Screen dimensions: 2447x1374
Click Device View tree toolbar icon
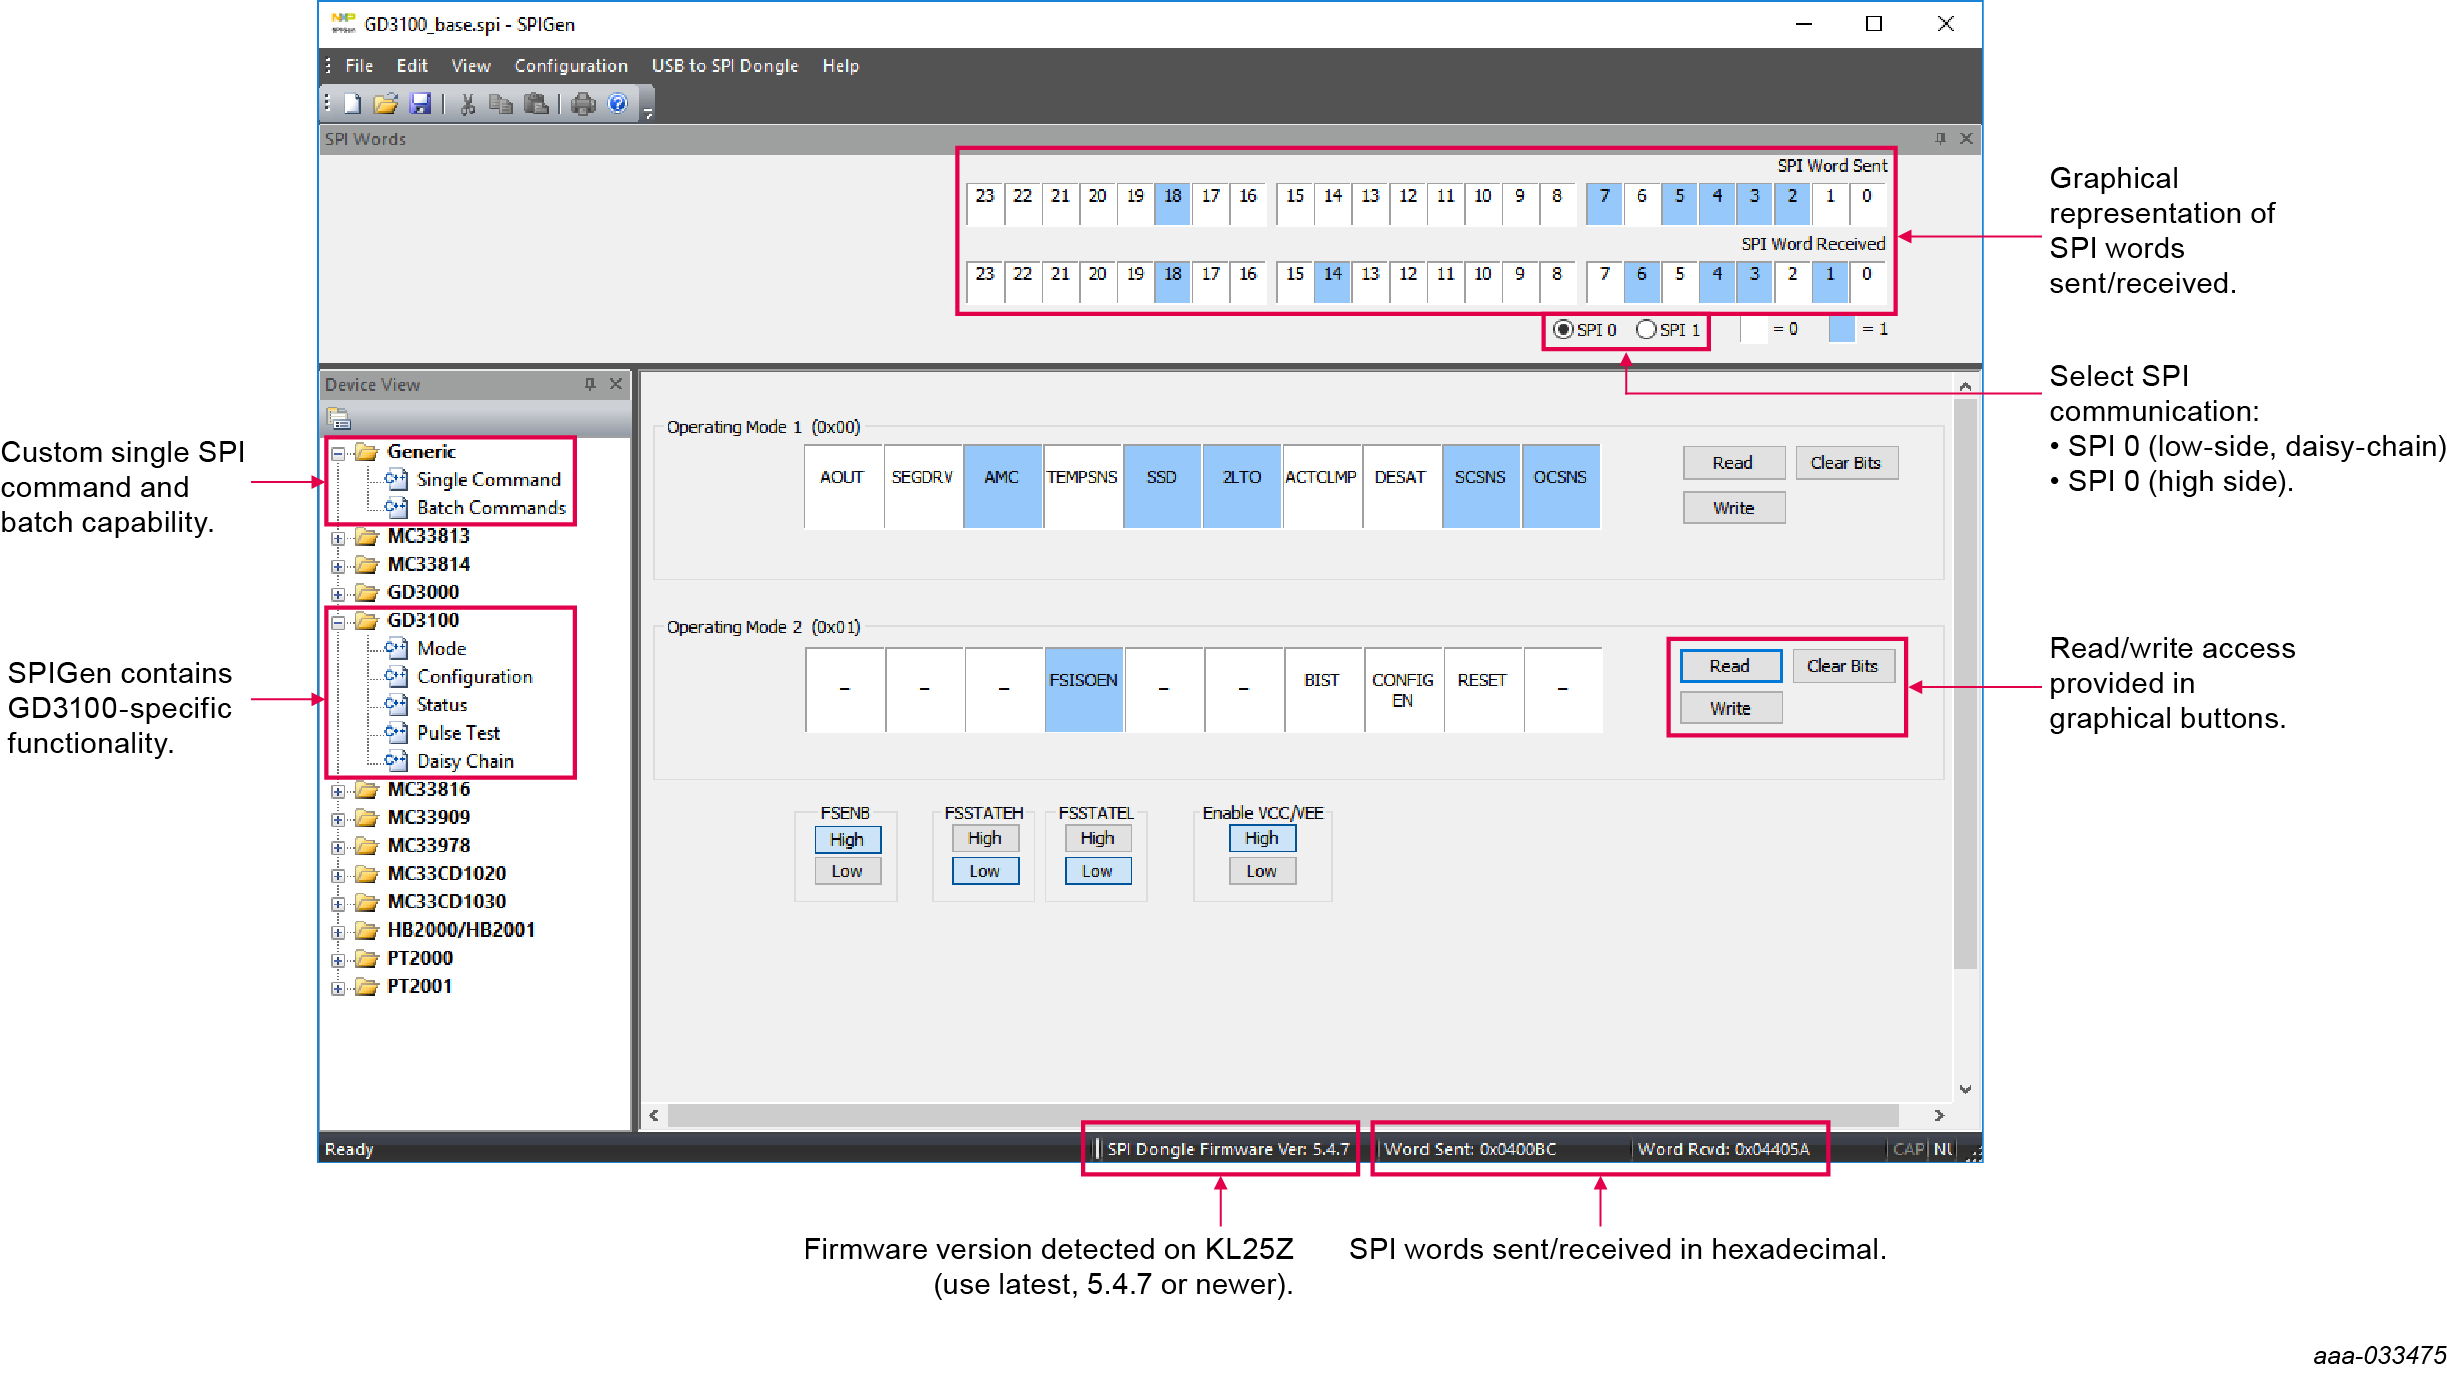(338, 418)
